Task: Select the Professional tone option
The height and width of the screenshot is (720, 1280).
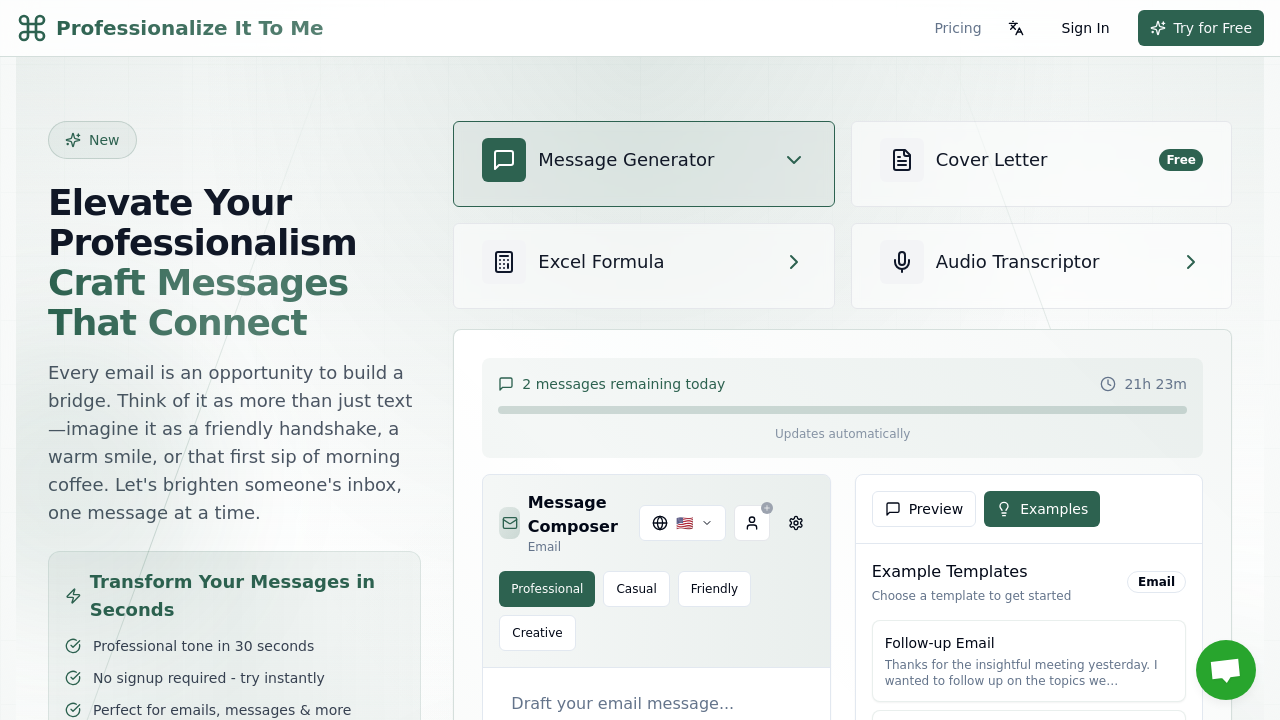Action: [x=547, y=589]
